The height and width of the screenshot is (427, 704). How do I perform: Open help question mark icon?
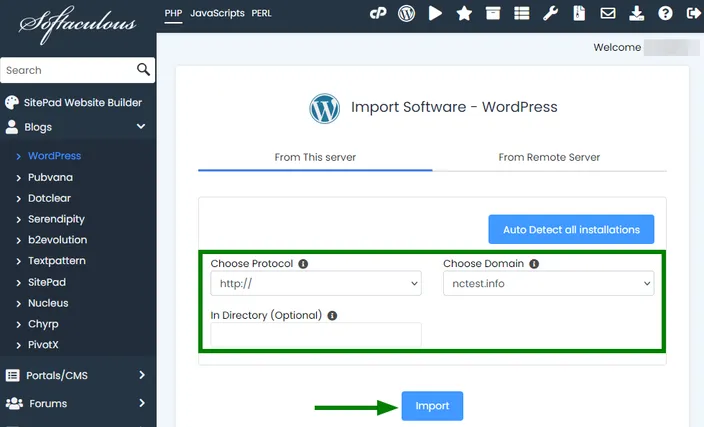(x=665, y=13)
